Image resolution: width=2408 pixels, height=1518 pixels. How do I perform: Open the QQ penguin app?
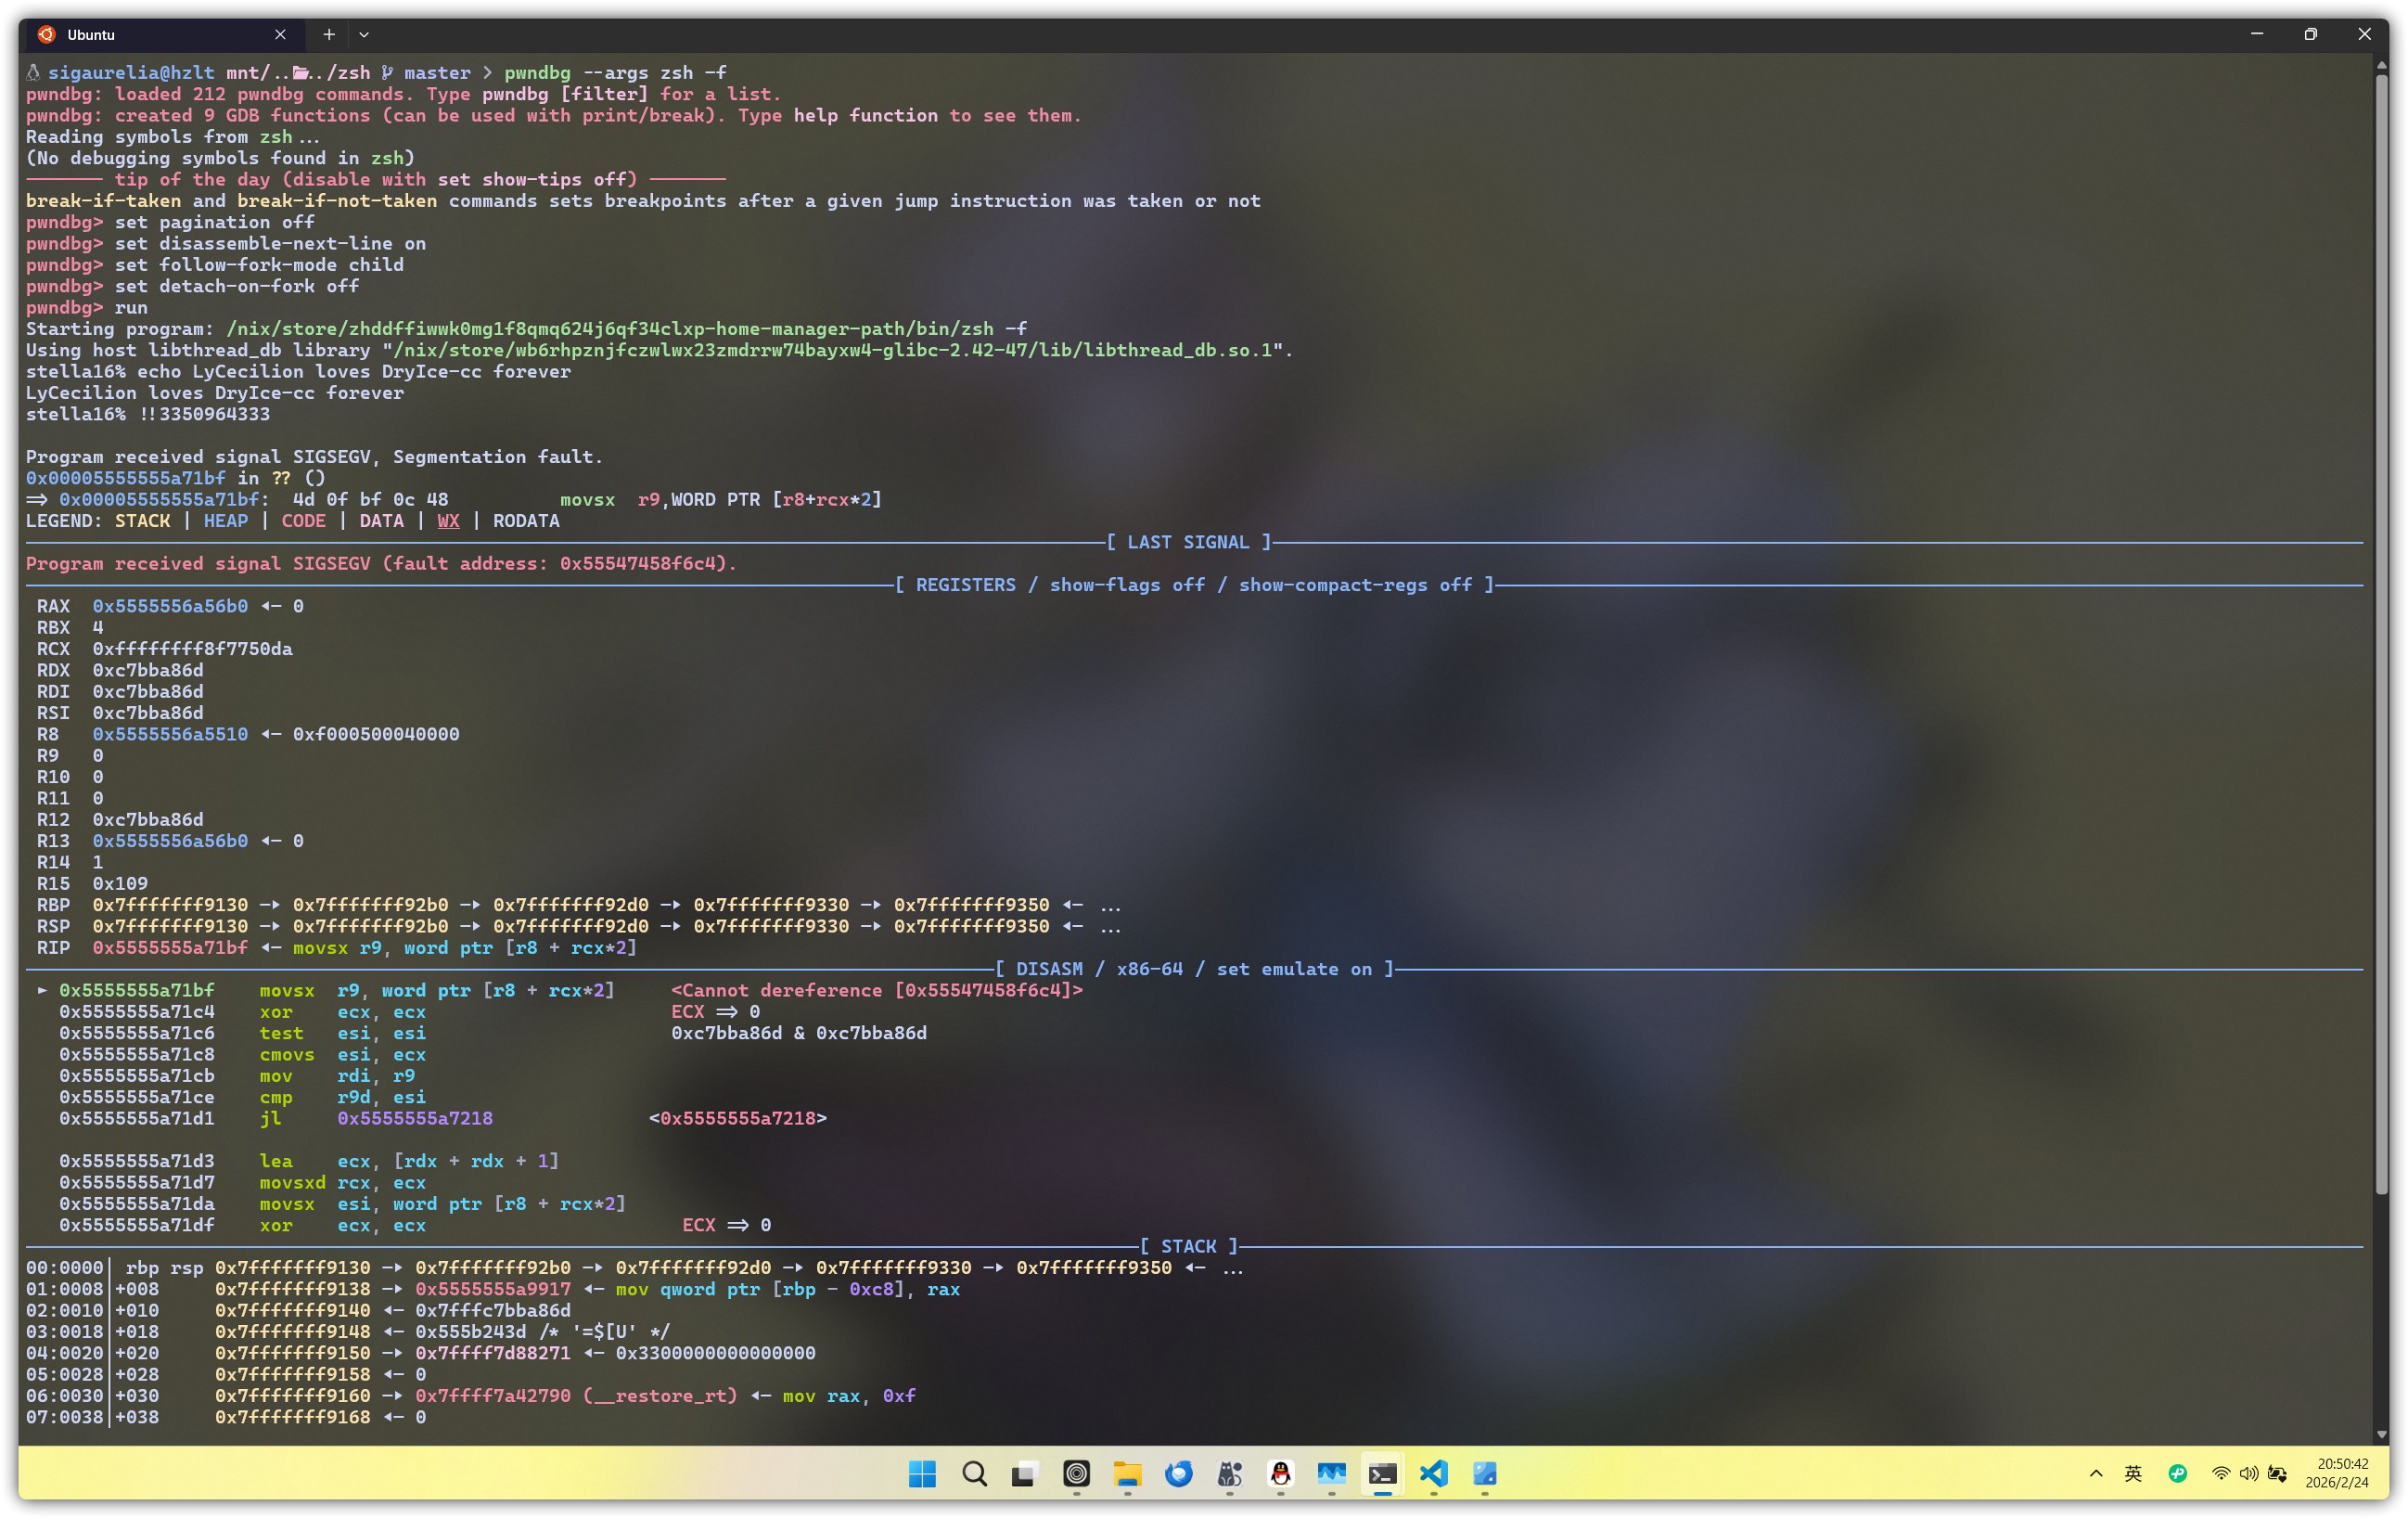point(1280,1473)
